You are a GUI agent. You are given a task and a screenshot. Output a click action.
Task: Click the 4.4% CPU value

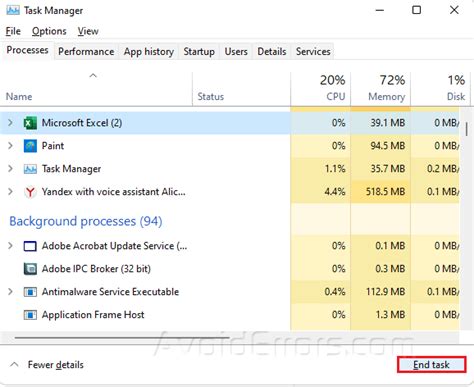tap(335, 192)
